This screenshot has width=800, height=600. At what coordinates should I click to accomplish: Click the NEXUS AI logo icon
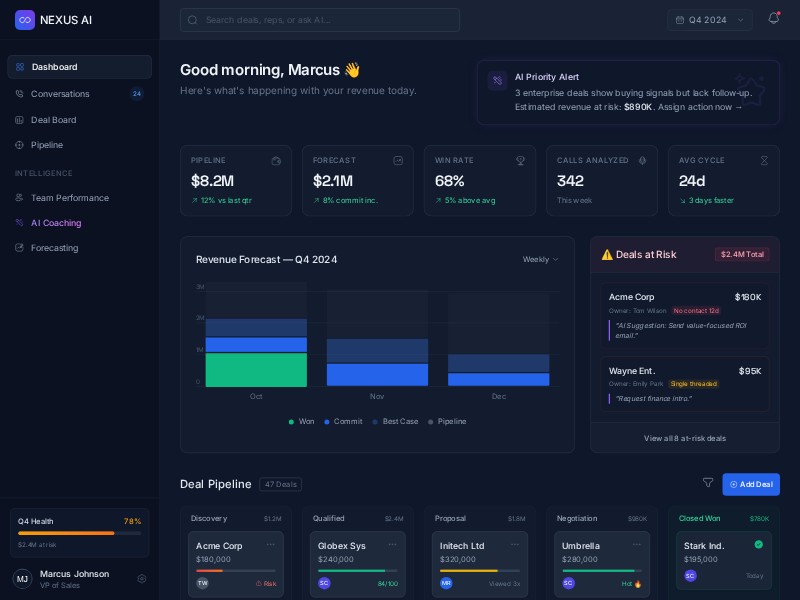tap(25, 19)
